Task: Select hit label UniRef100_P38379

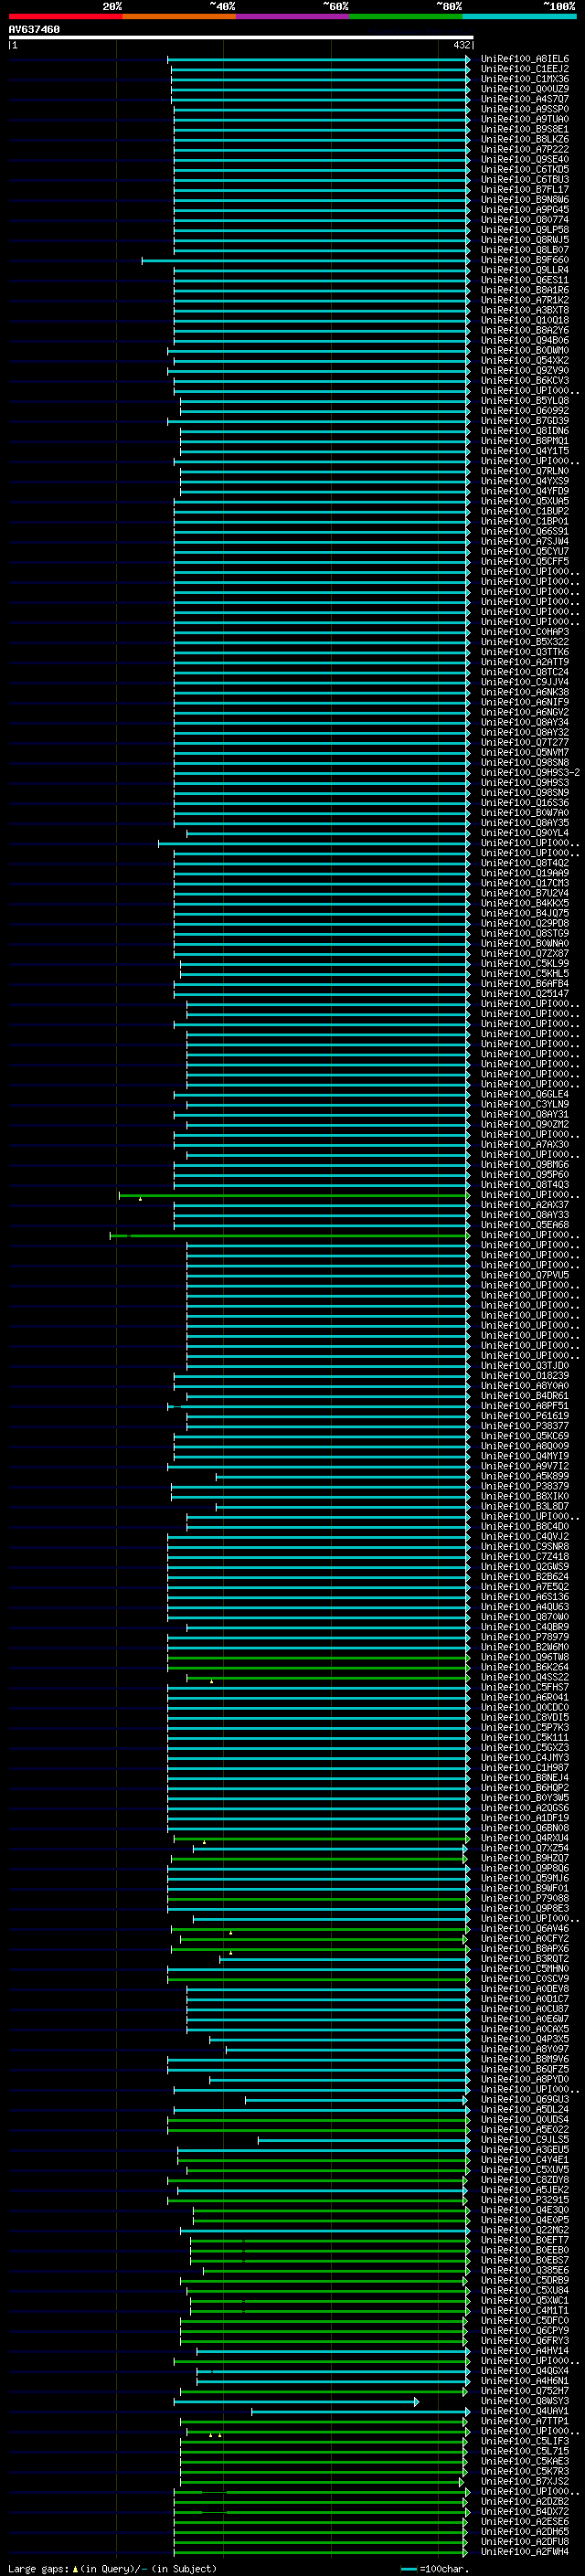Action: 524,1487
